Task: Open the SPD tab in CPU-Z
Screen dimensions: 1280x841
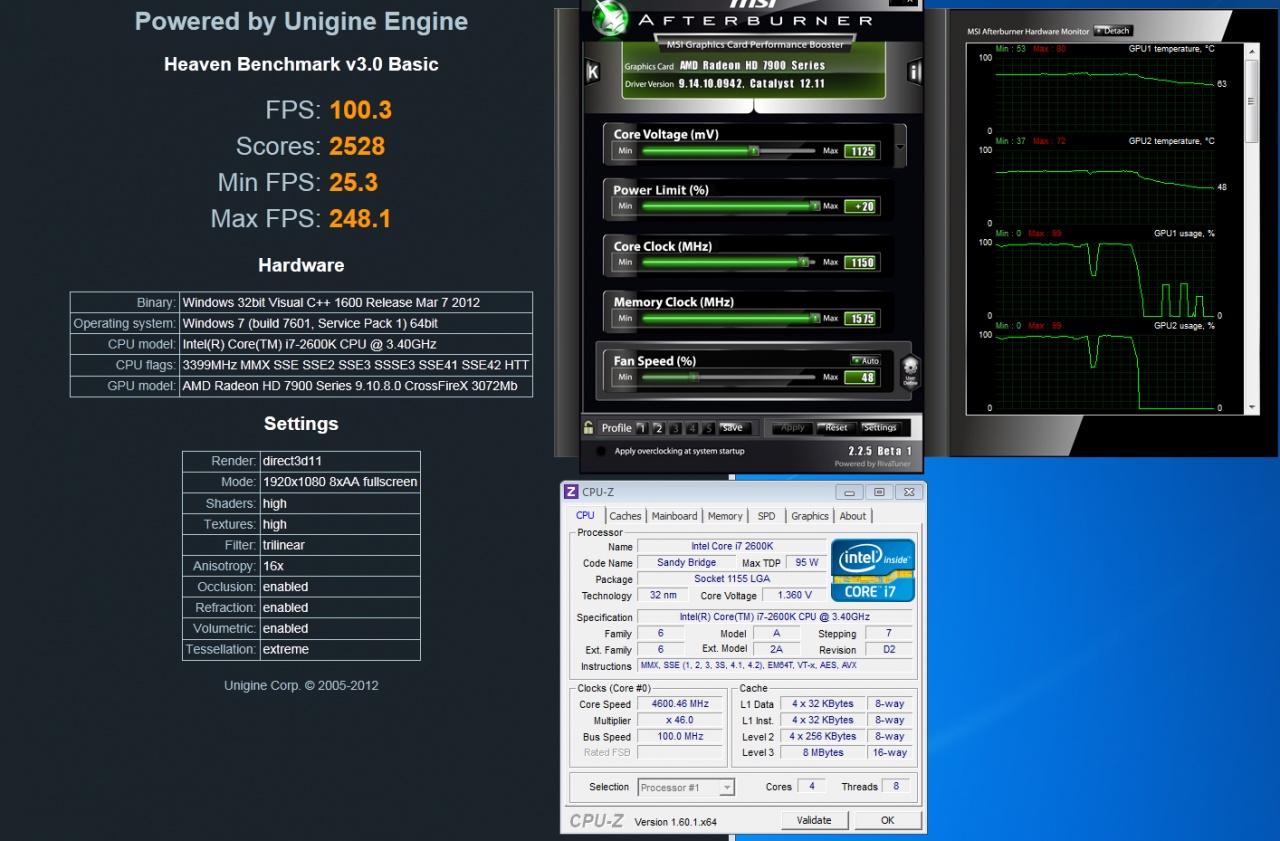Action: point(766,516)
